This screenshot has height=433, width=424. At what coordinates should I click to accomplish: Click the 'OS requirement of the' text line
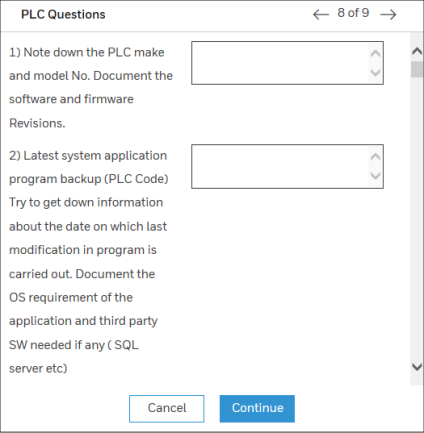[71, 297]
